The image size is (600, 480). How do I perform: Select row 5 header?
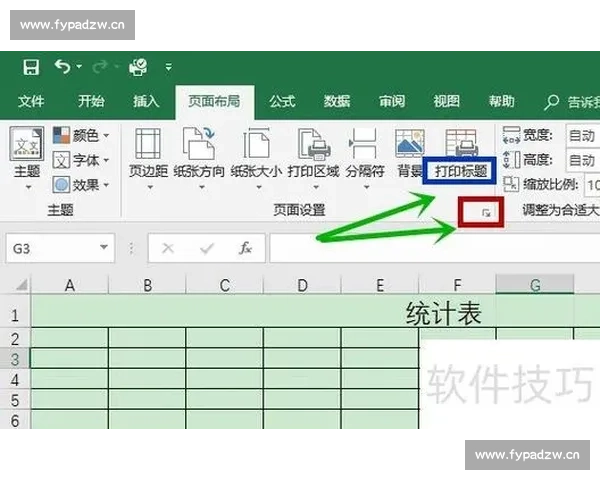[15, 400]
